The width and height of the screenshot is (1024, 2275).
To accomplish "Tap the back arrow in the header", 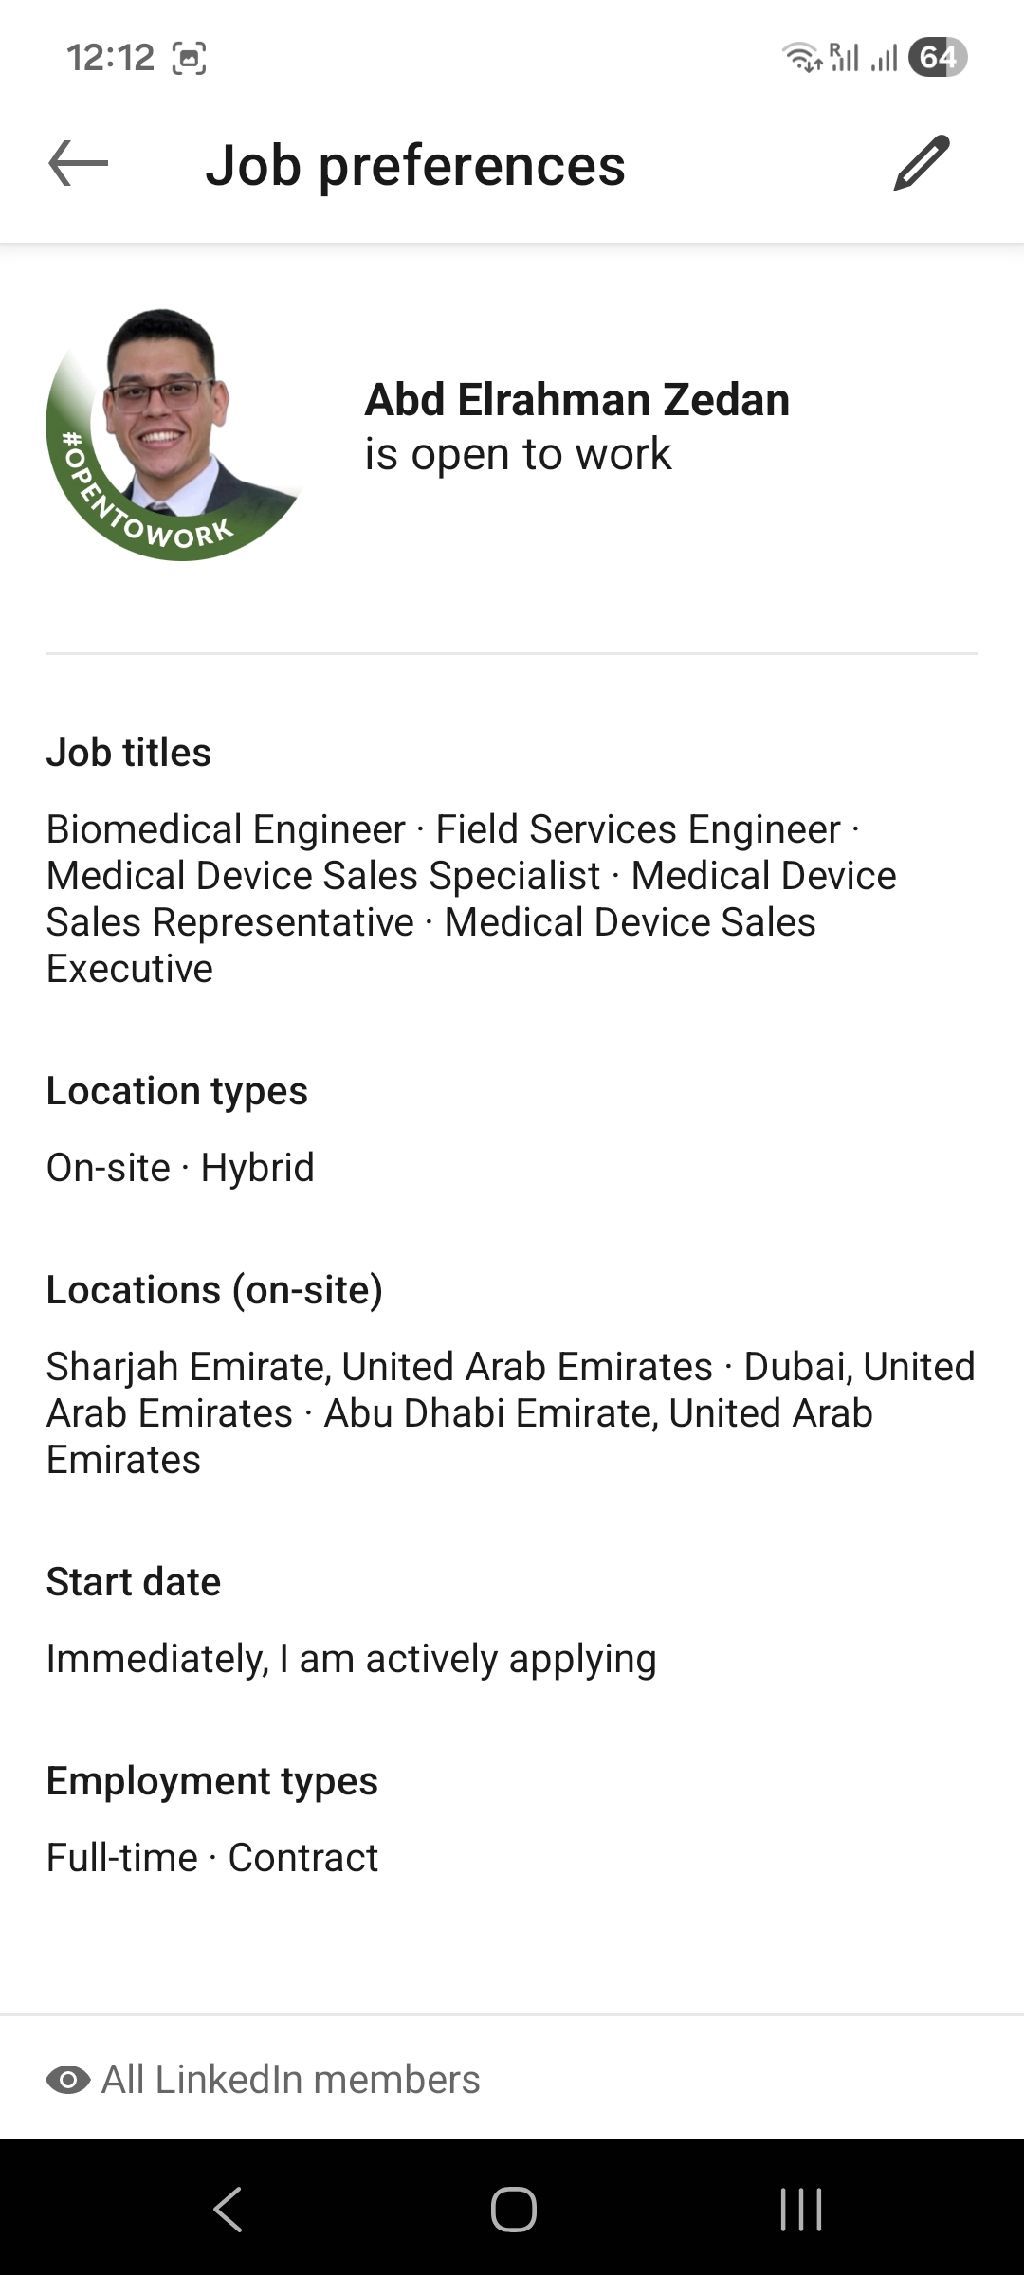I will (78, 164).
